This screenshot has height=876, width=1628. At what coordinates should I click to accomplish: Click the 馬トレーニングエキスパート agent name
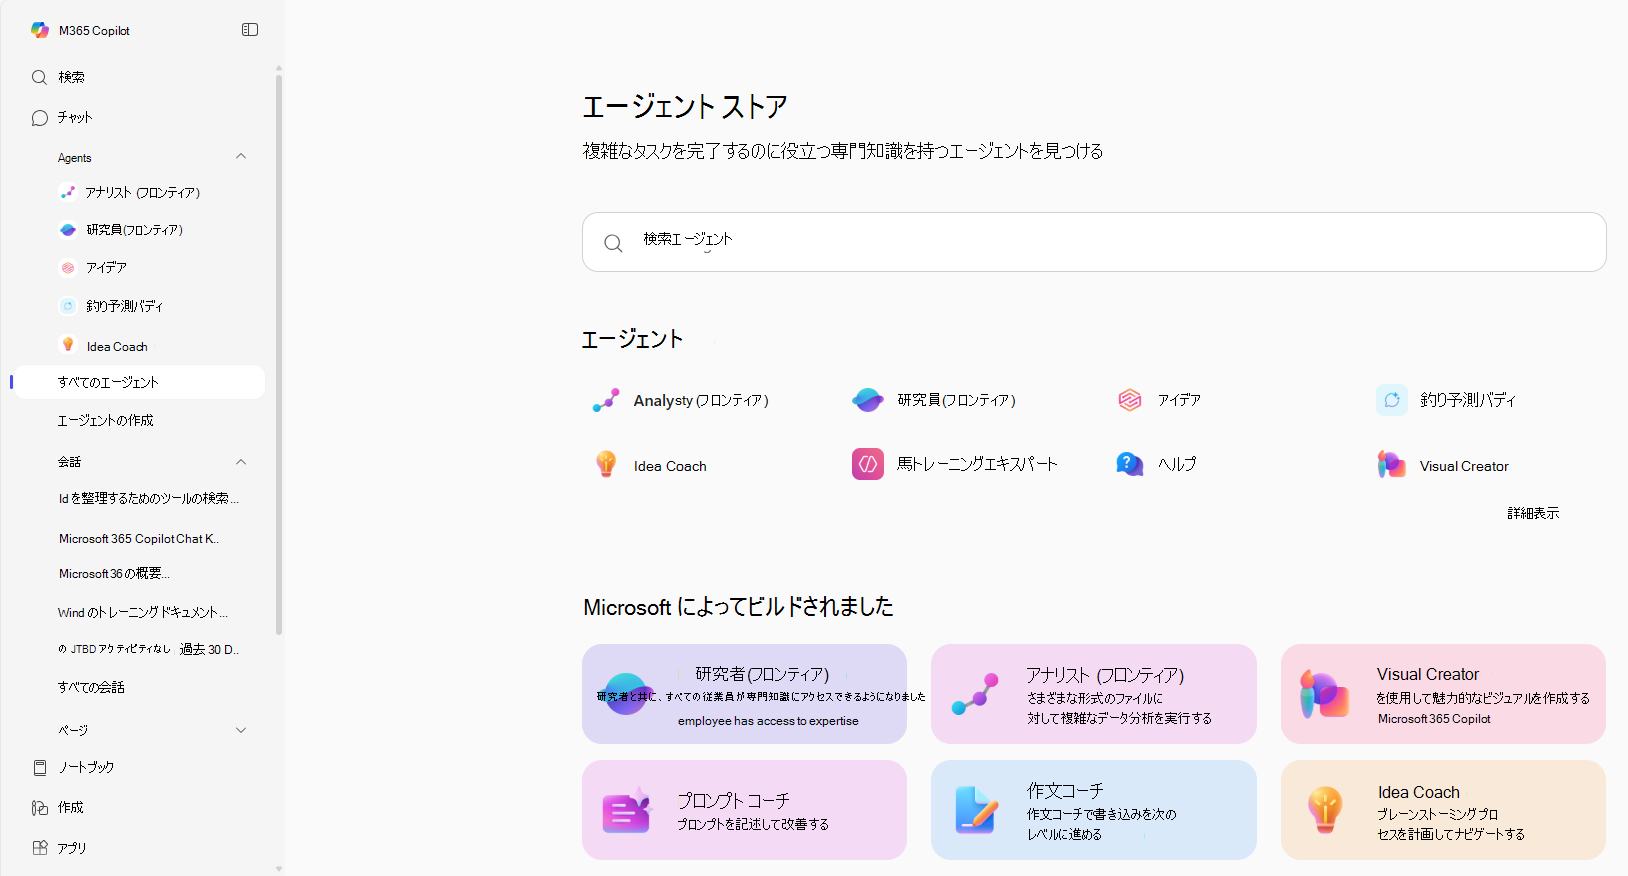pyautogui.click(x=977, y=464)
